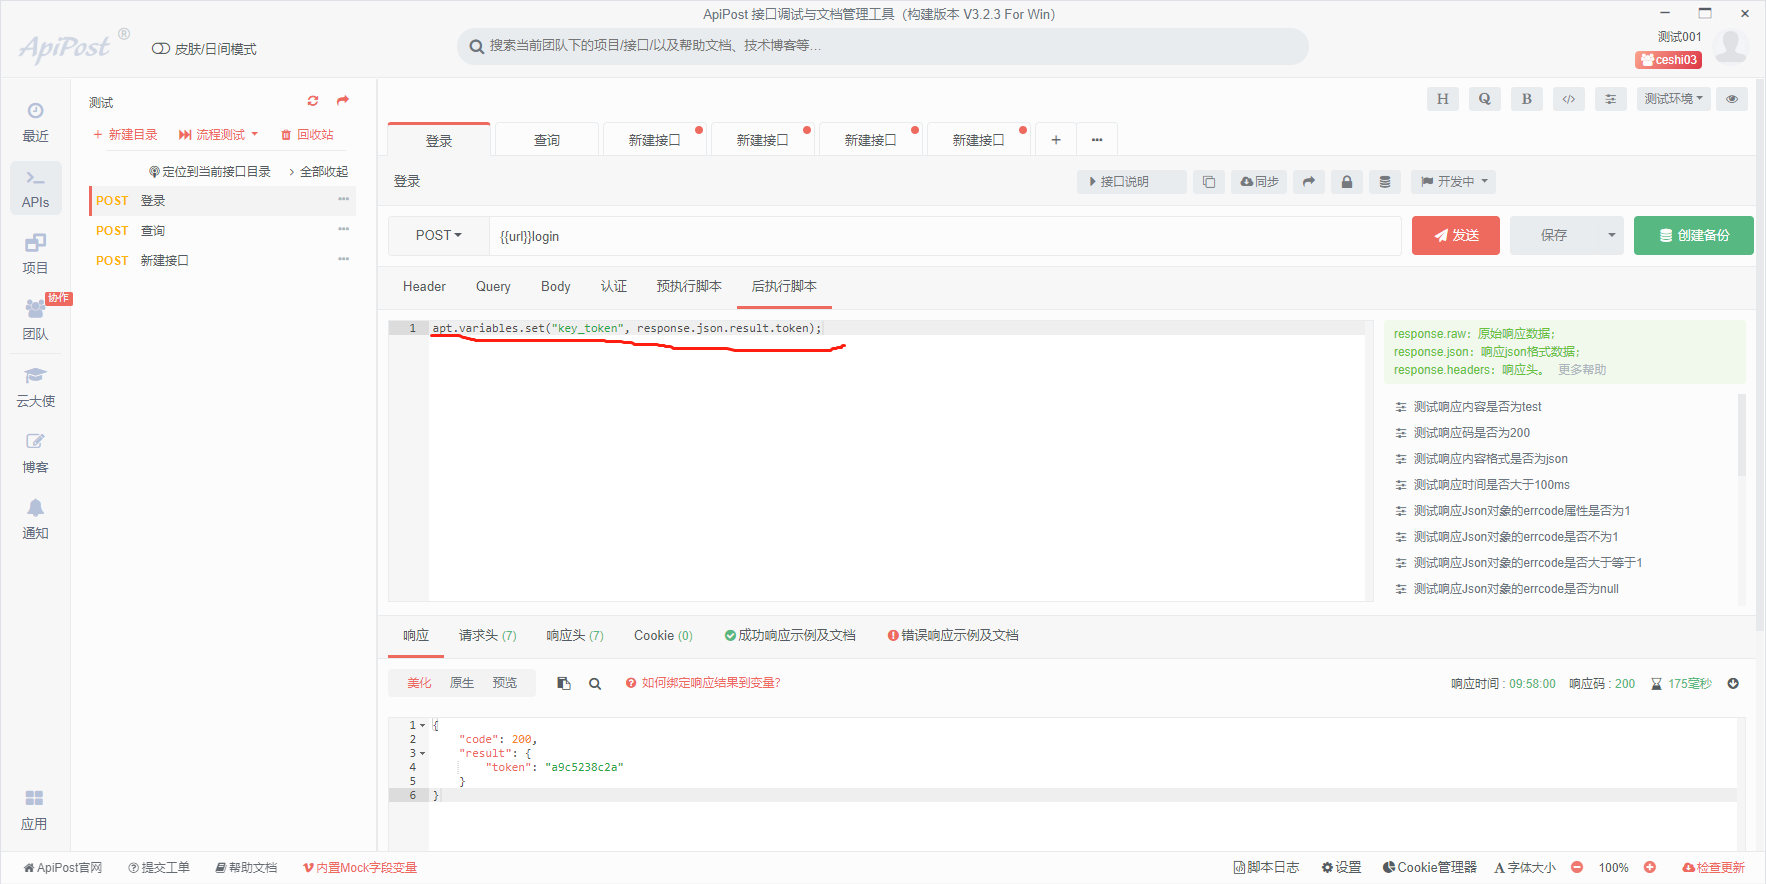Click the URL field containing {{url}}login
Image resolution: width=1766 pixels, height=884 pixels.
pyautogui.click(x=945, y=236)
